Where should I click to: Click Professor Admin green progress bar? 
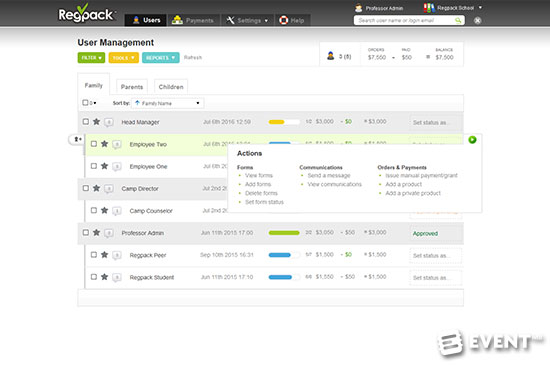tap(284, 233)
